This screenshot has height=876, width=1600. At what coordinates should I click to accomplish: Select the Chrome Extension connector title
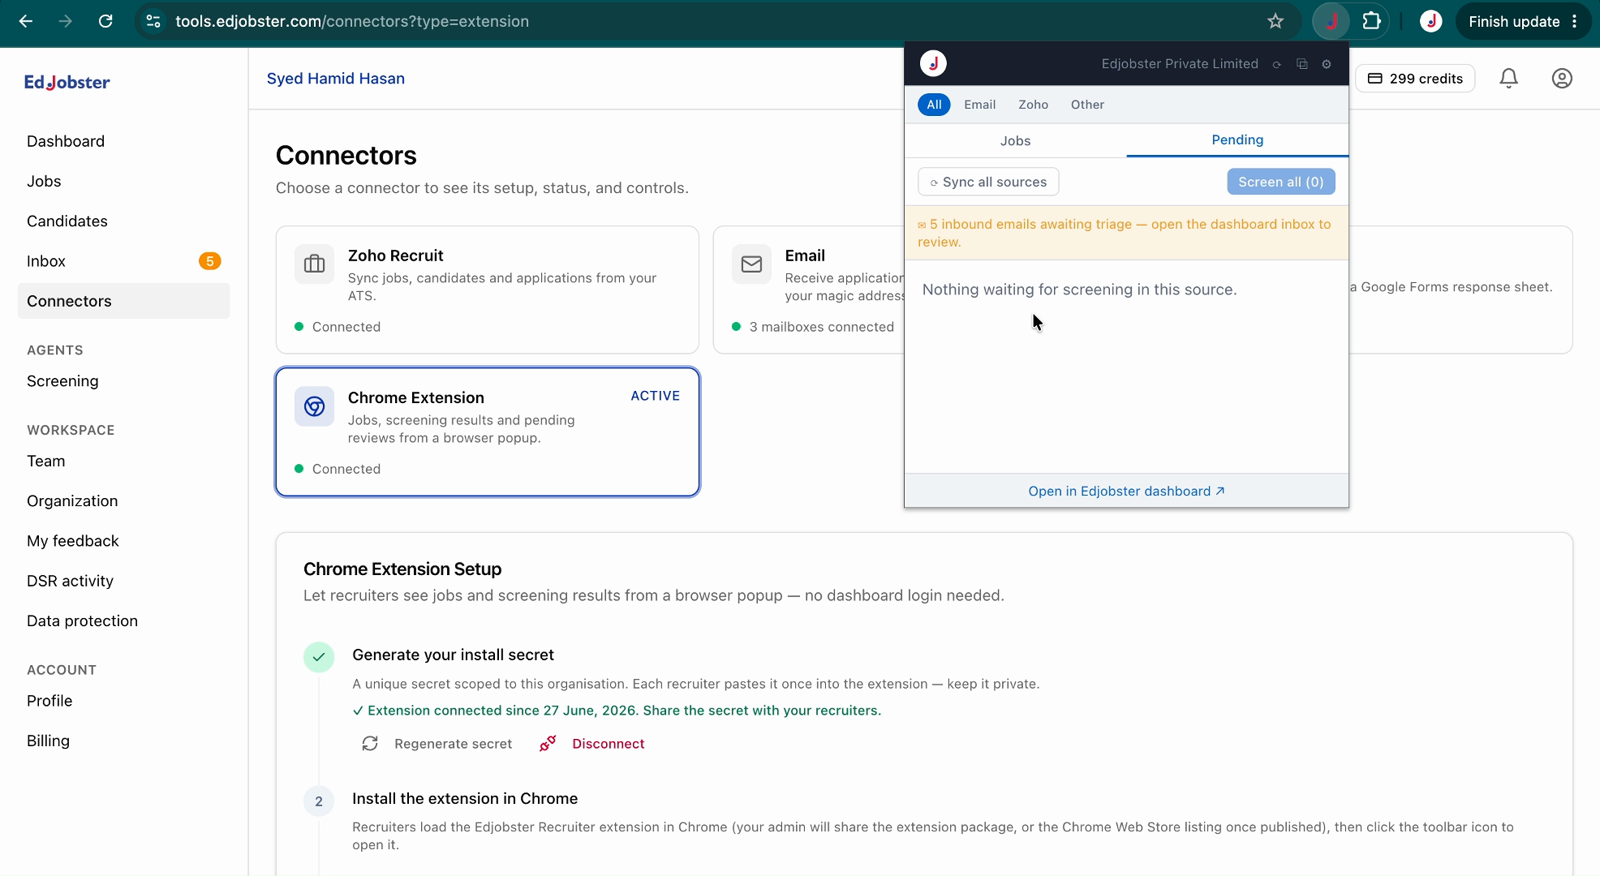pyautogui.click(x=416, y=398)
